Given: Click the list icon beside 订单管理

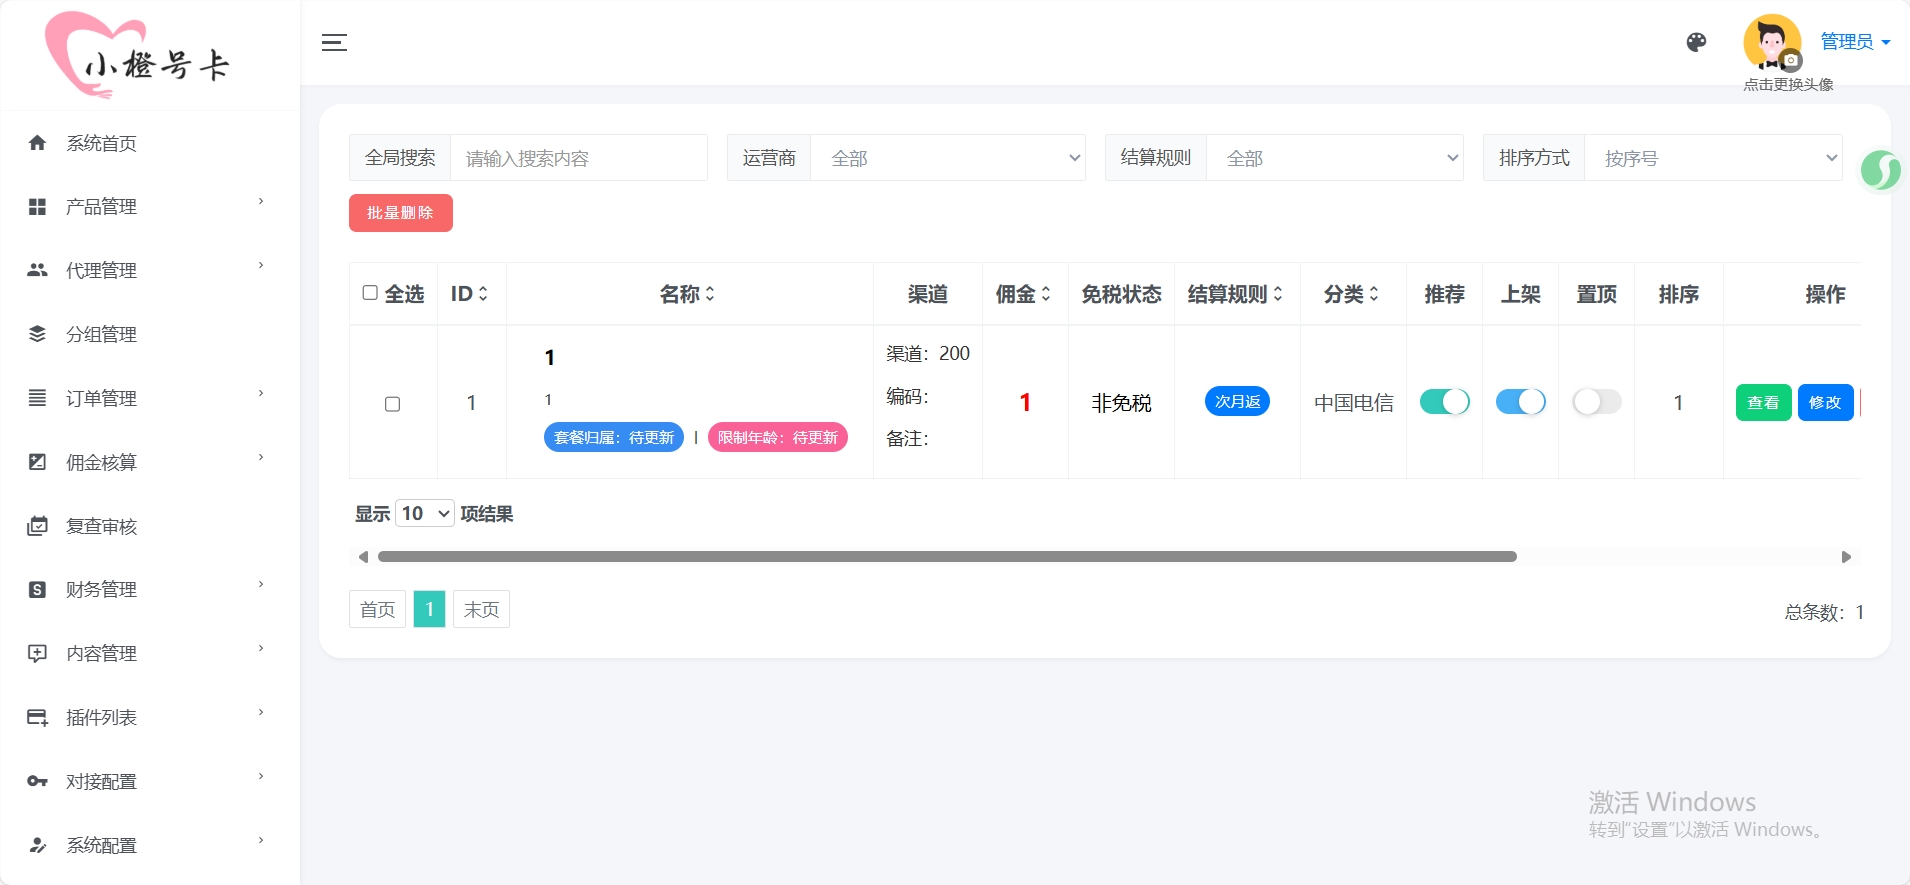Looking at the screenshot, I should (37, 398).
